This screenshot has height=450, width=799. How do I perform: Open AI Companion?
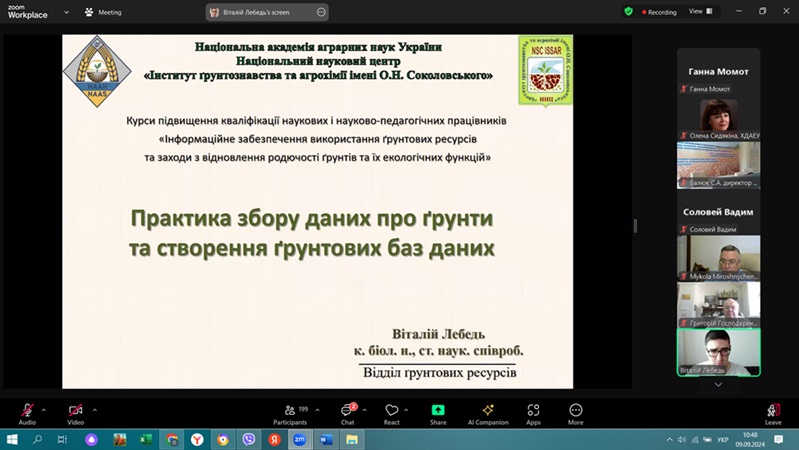pyautogui.click(x=488, y=414)
